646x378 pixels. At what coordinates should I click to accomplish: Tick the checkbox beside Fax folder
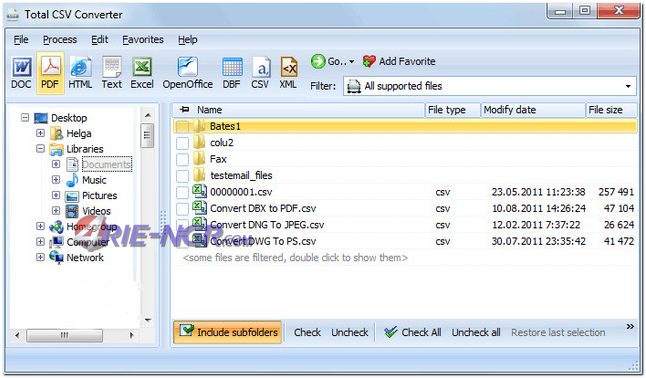click(x=182, y=160)
